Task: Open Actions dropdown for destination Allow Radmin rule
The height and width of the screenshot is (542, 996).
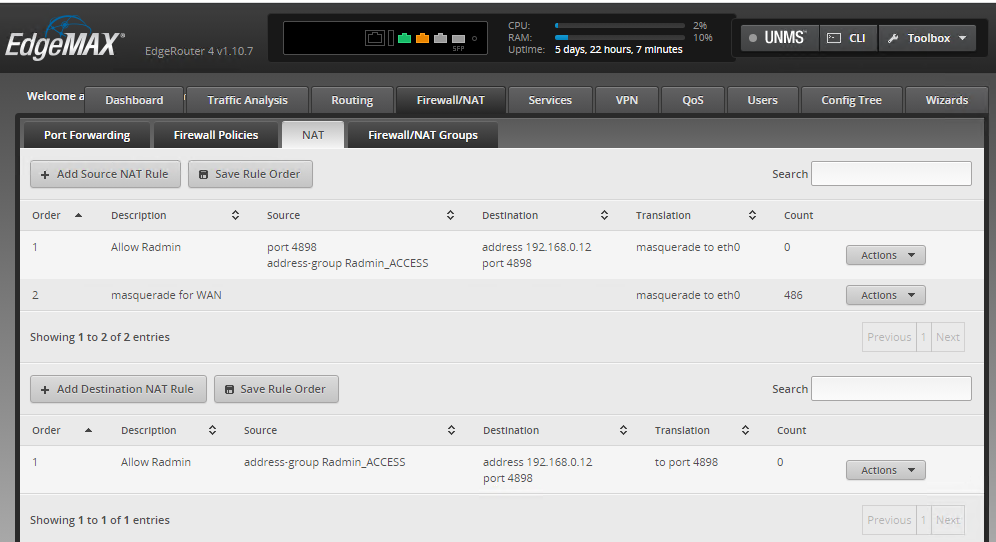Action: (x=885, y=470)
